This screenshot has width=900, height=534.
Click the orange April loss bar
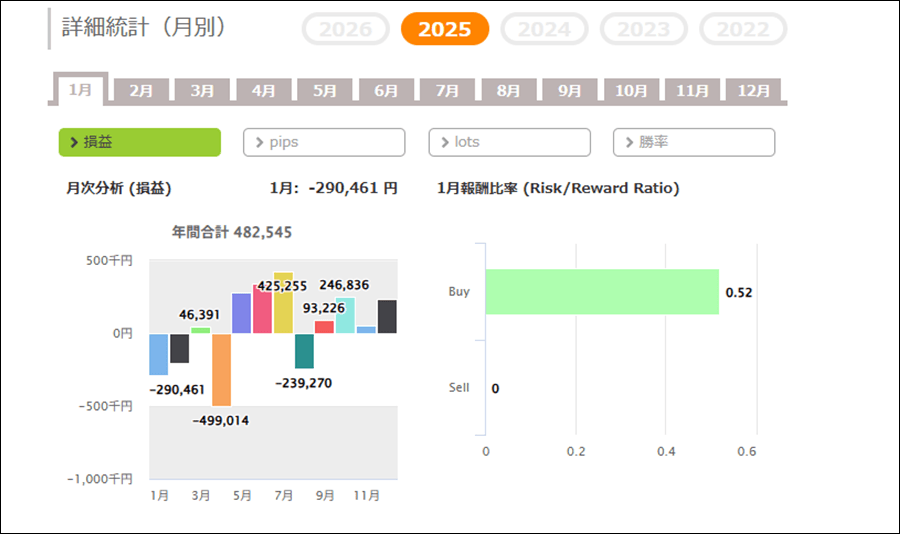(x=221, y=369)
